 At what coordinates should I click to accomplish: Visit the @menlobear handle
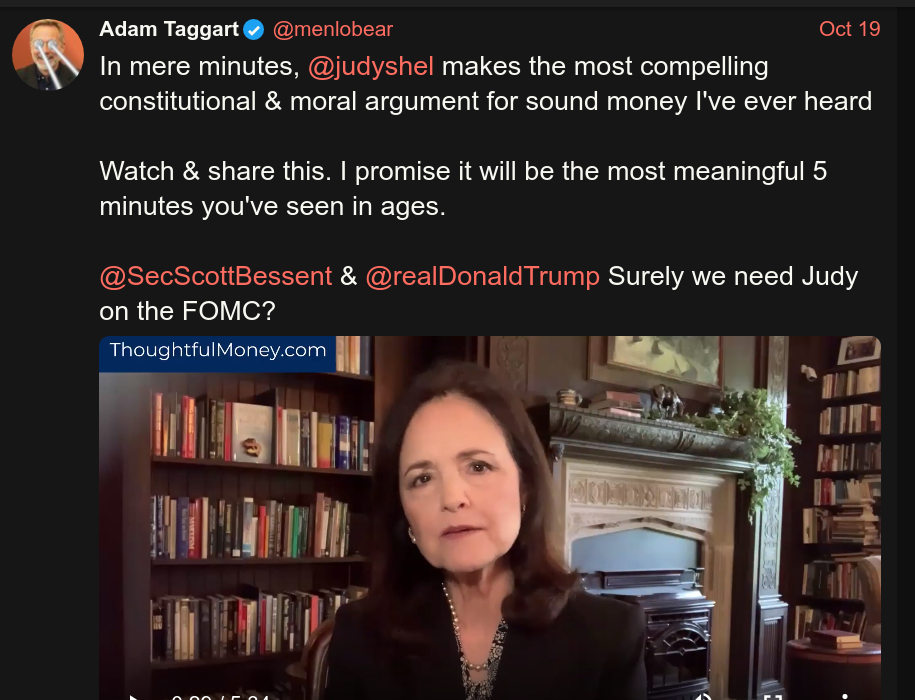pyautogui.click(x=333, y=29)
